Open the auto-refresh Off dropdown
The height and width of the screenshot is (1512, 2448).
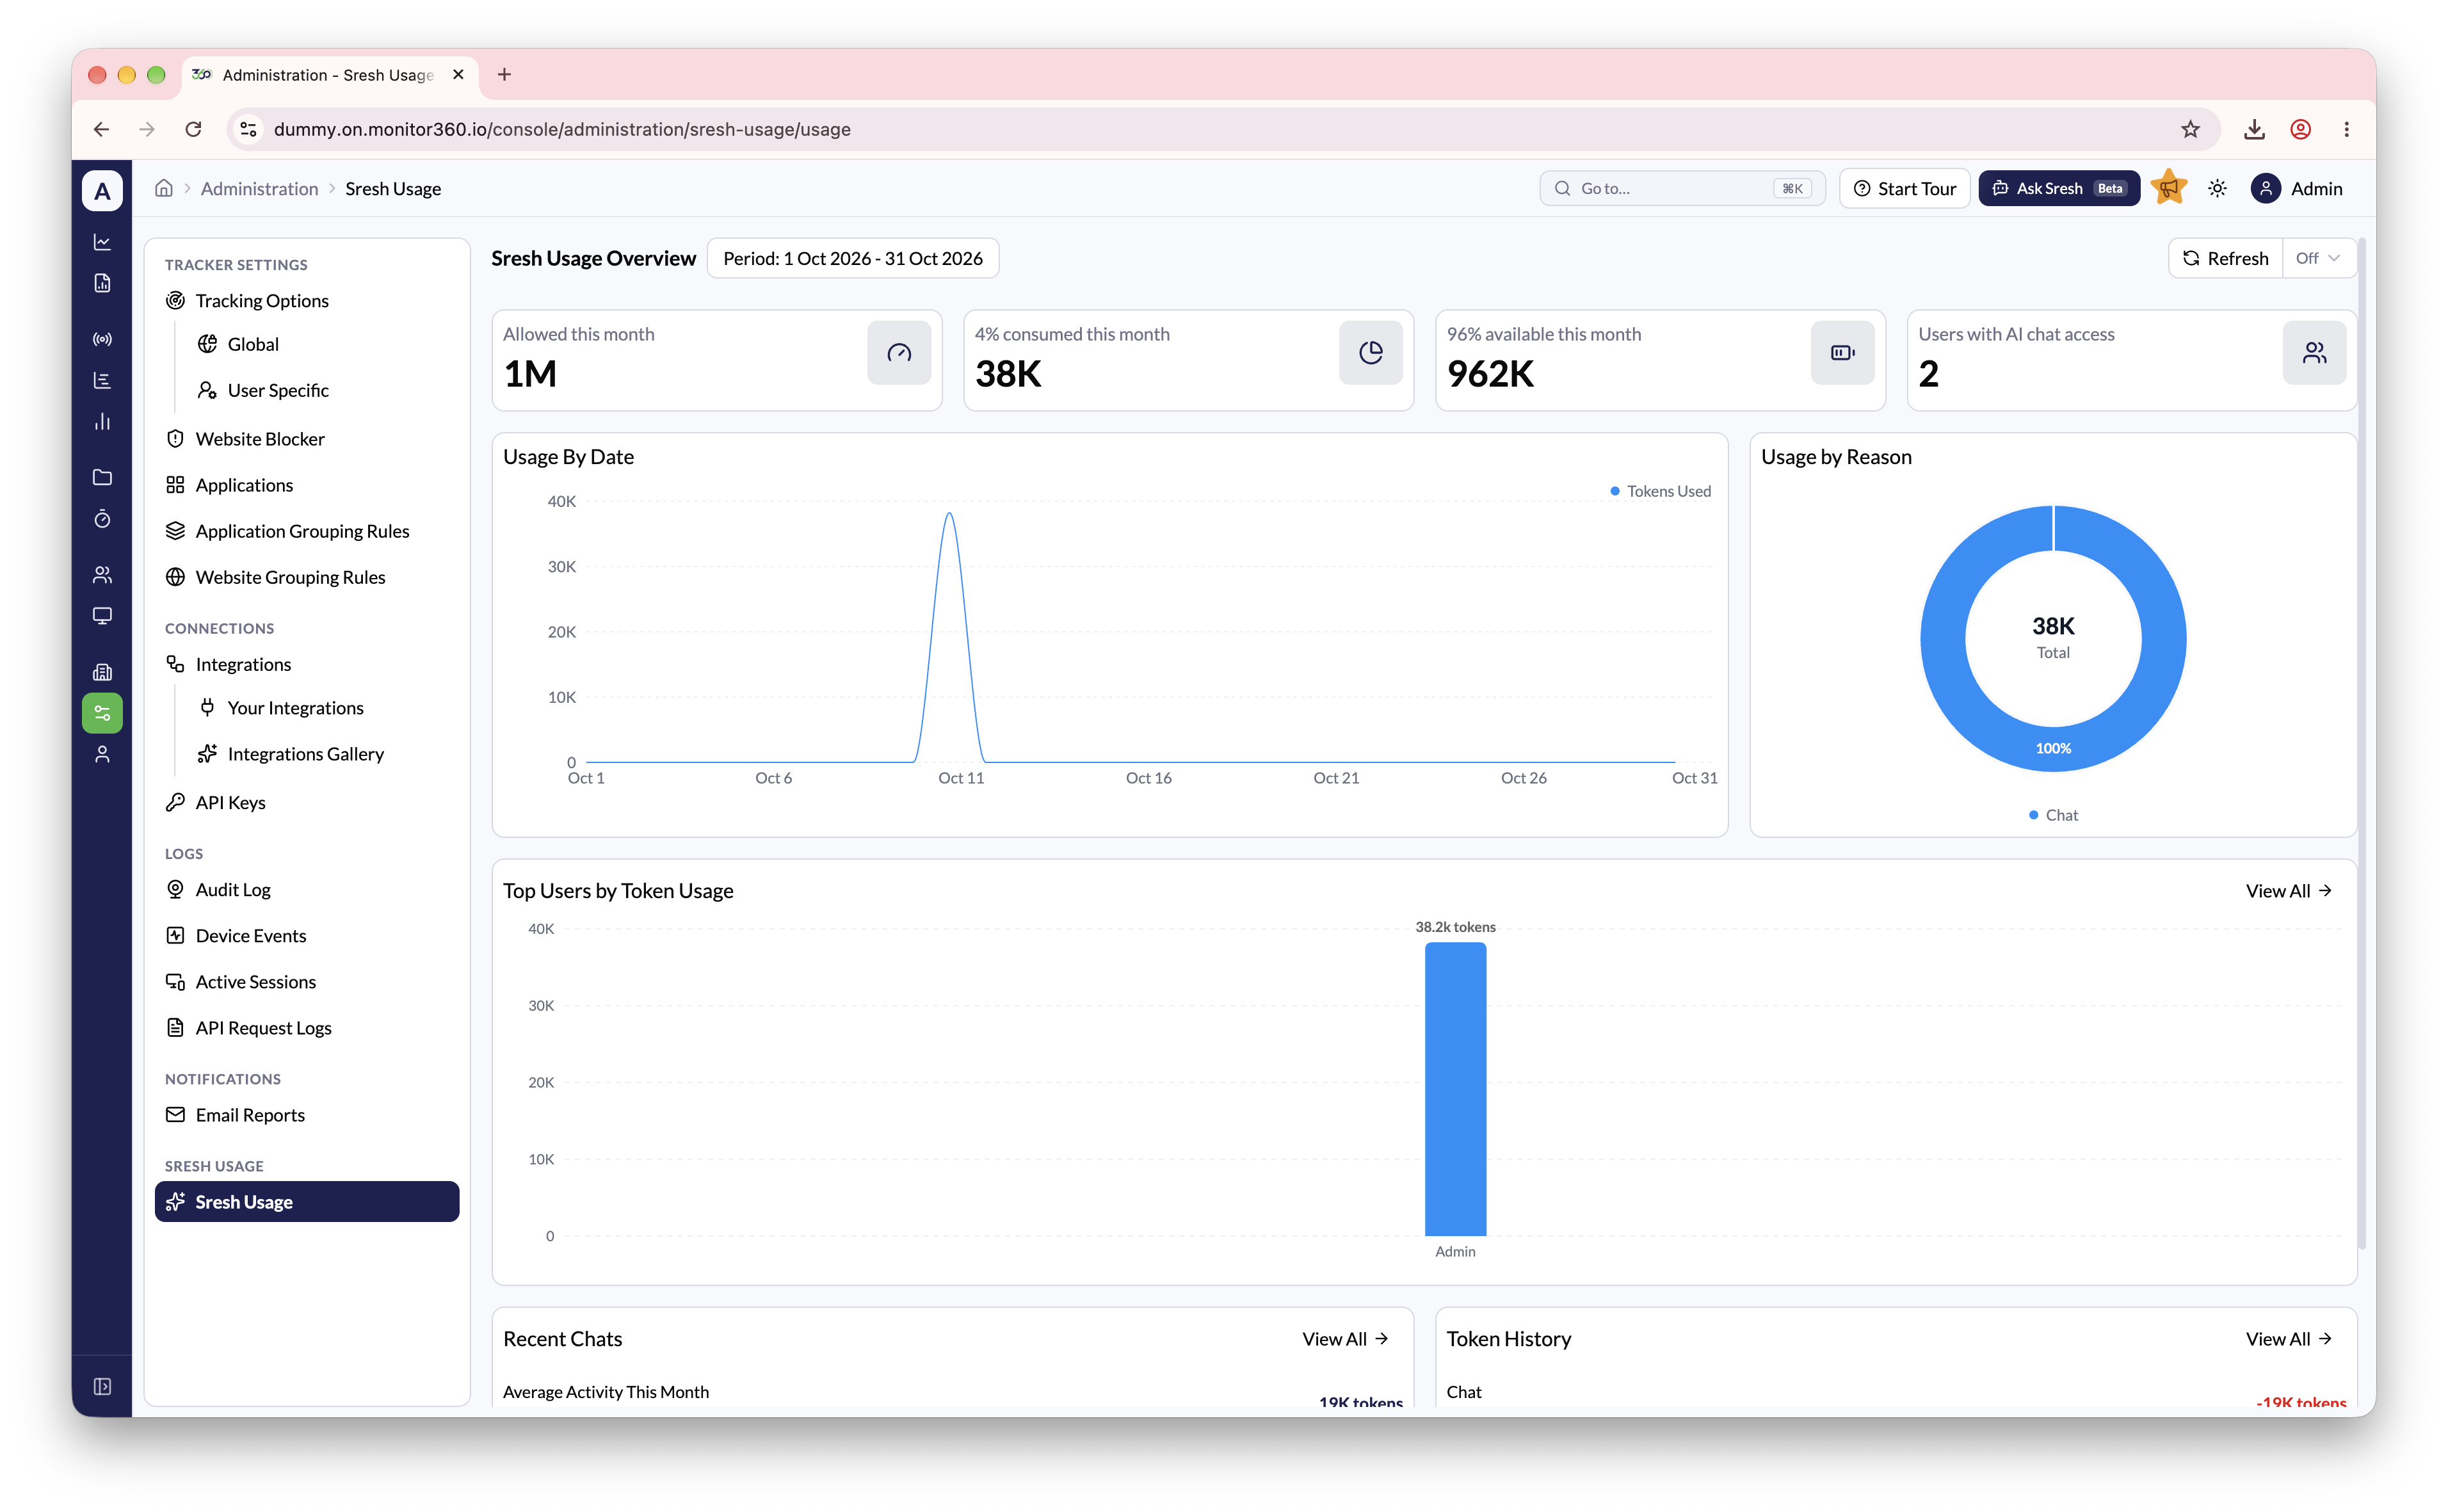[x=2318, y=258]
